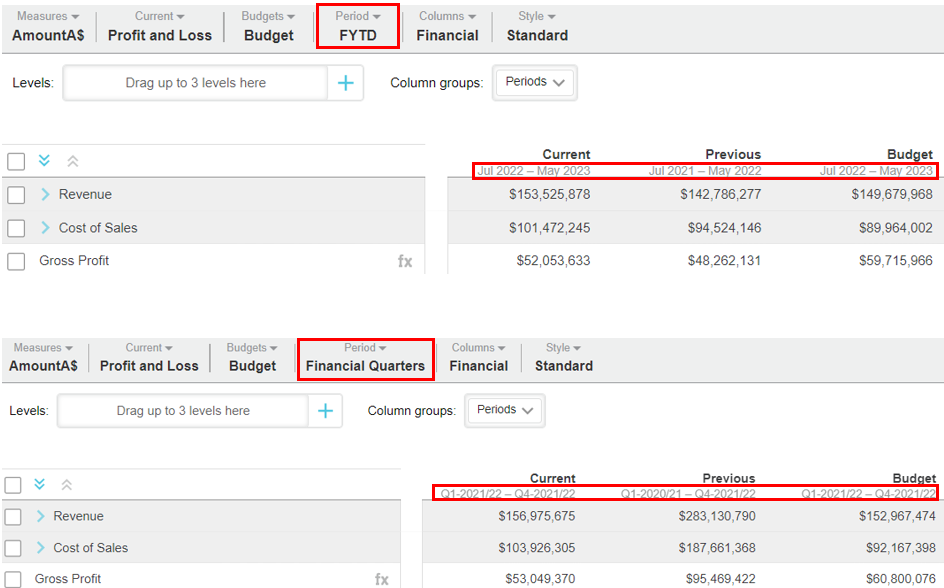Open the top Column groups Periods dropdown

[535, 83]
